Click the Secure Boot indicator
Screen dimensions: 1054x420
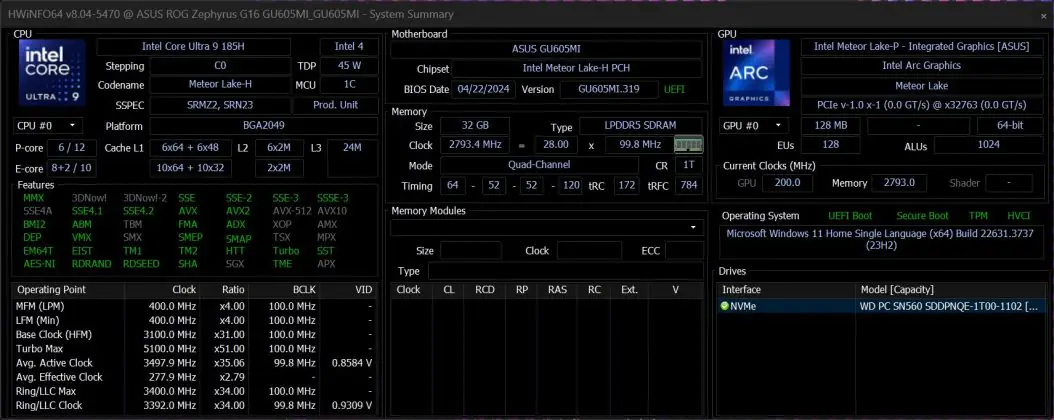[x=922, y=216]
